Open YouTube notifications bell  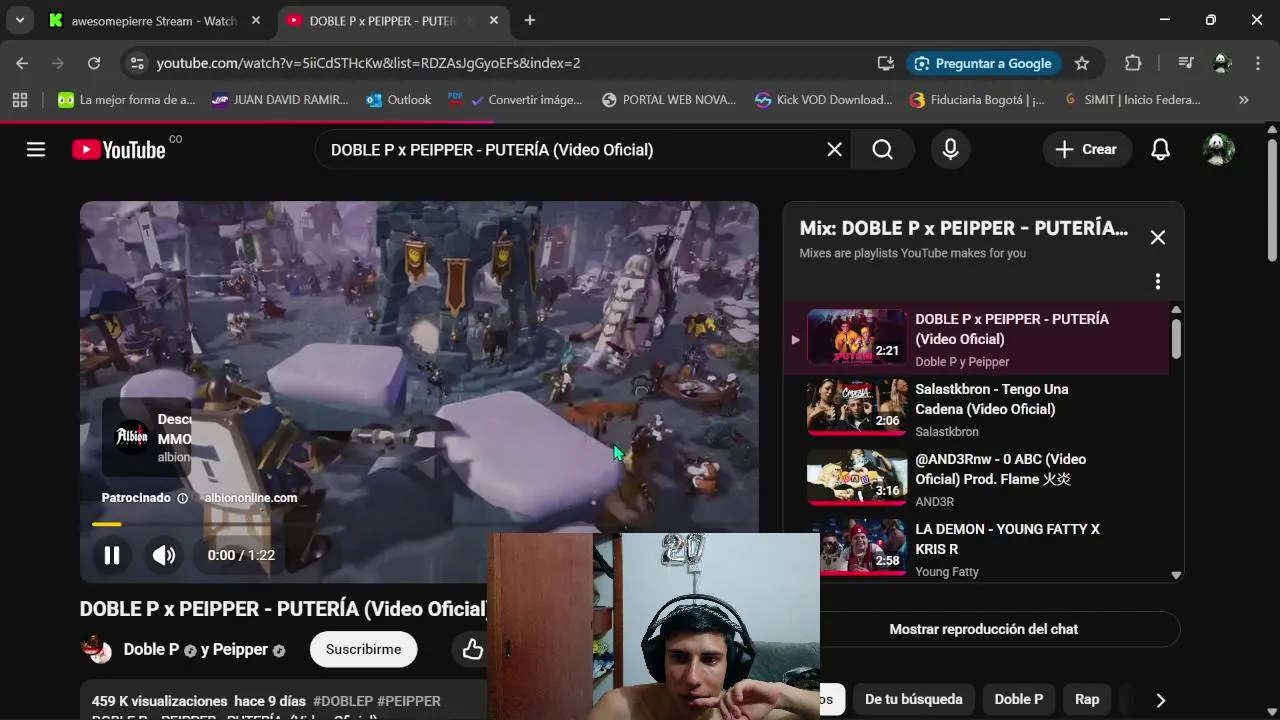coord(1160,149)
